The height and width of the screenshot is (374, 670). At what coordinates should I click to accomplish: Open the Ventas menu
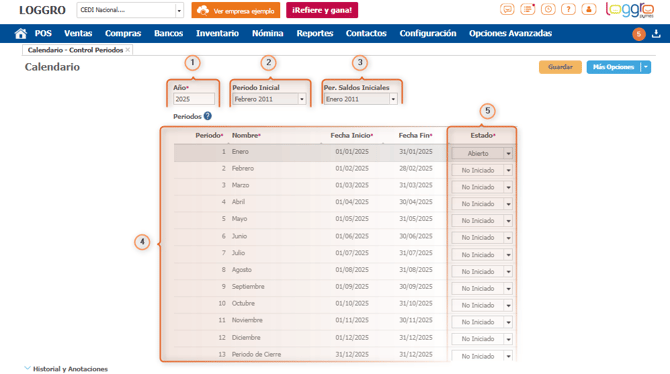[x=78, y=33]
